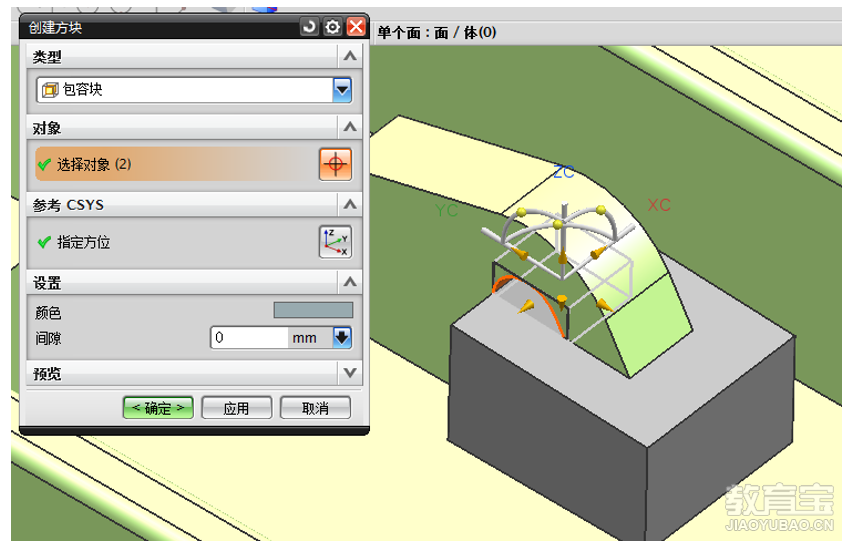
Task: Click the top center yellow sphere handle
Action: [557, 224]
